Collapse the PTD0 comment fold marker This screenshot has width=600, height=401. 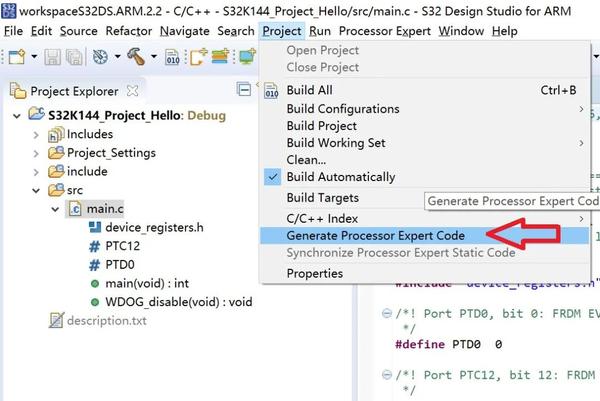pos(386,312)
